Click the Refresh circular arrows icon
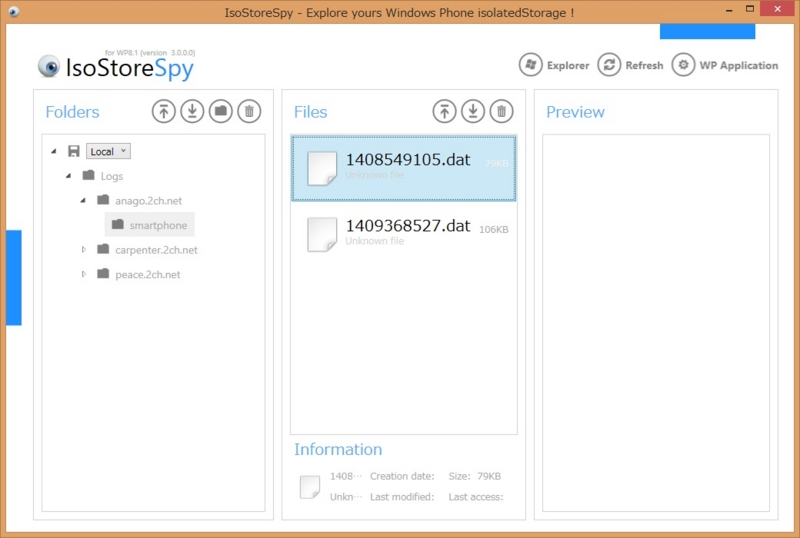 point(609,65)
